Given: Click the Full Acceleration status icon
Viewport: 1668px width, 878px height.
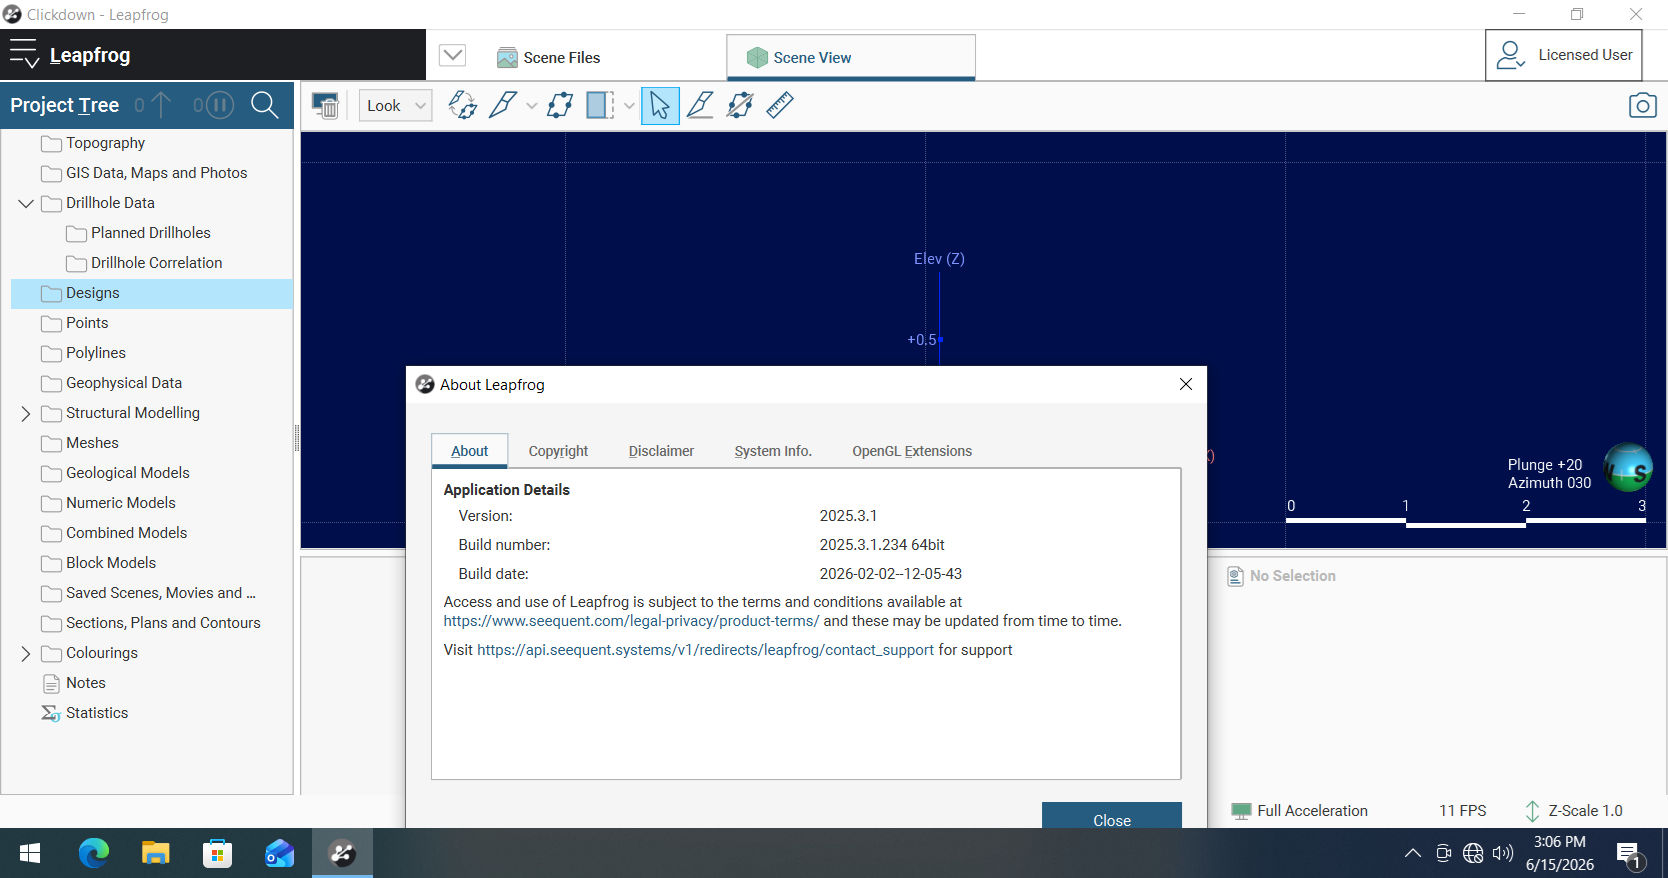Looking at the screenshot, I should [x=1241, y=811].
